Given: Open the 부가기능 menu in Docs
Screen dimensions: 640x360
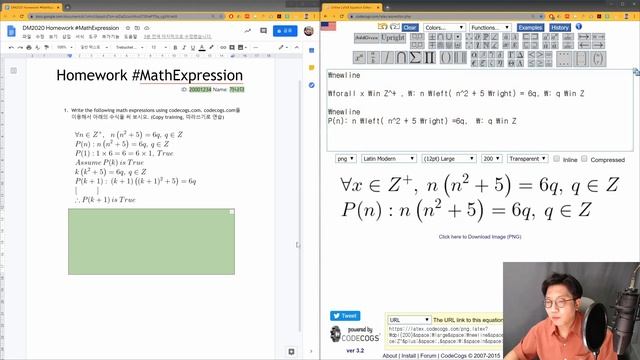Looking at the screenshot, I should (111, 37).
